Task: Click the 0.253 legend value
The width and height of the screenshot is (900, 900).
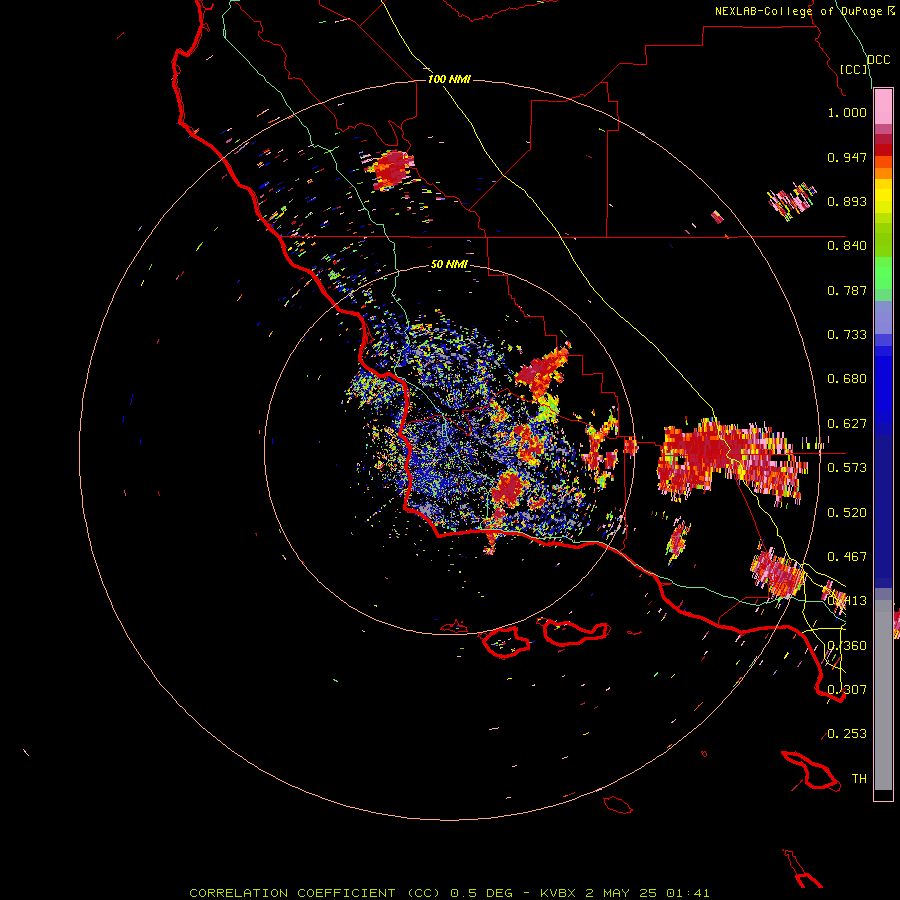Action: pyautogui.click(x=847, y=734)
